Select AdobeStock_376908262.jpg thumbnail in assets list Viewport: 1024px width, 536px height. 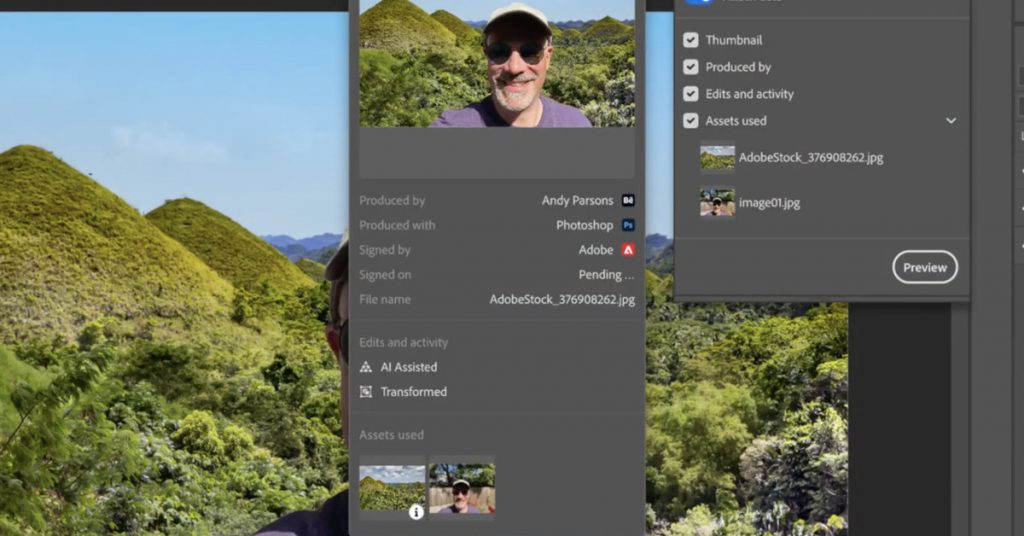point(717,158)
